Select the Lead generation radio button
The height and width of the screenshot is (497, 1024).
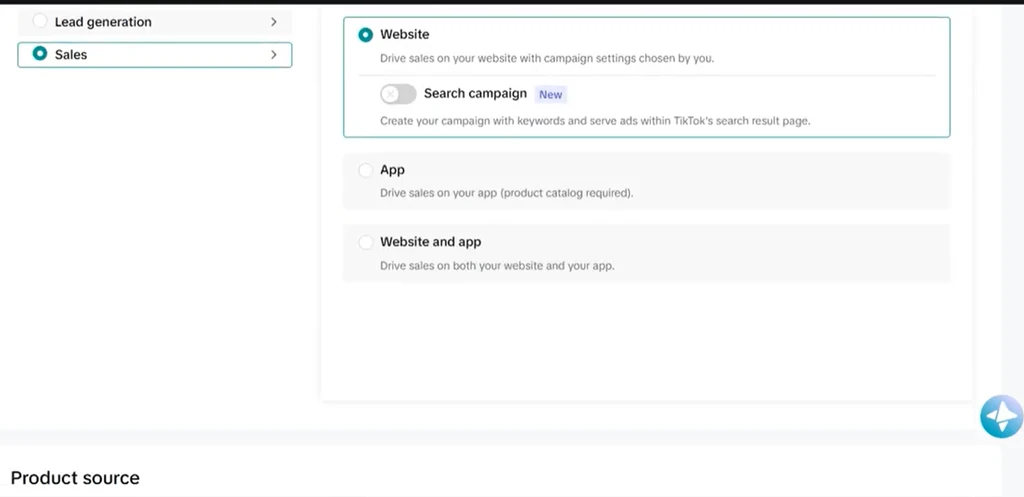pos(40,21)
